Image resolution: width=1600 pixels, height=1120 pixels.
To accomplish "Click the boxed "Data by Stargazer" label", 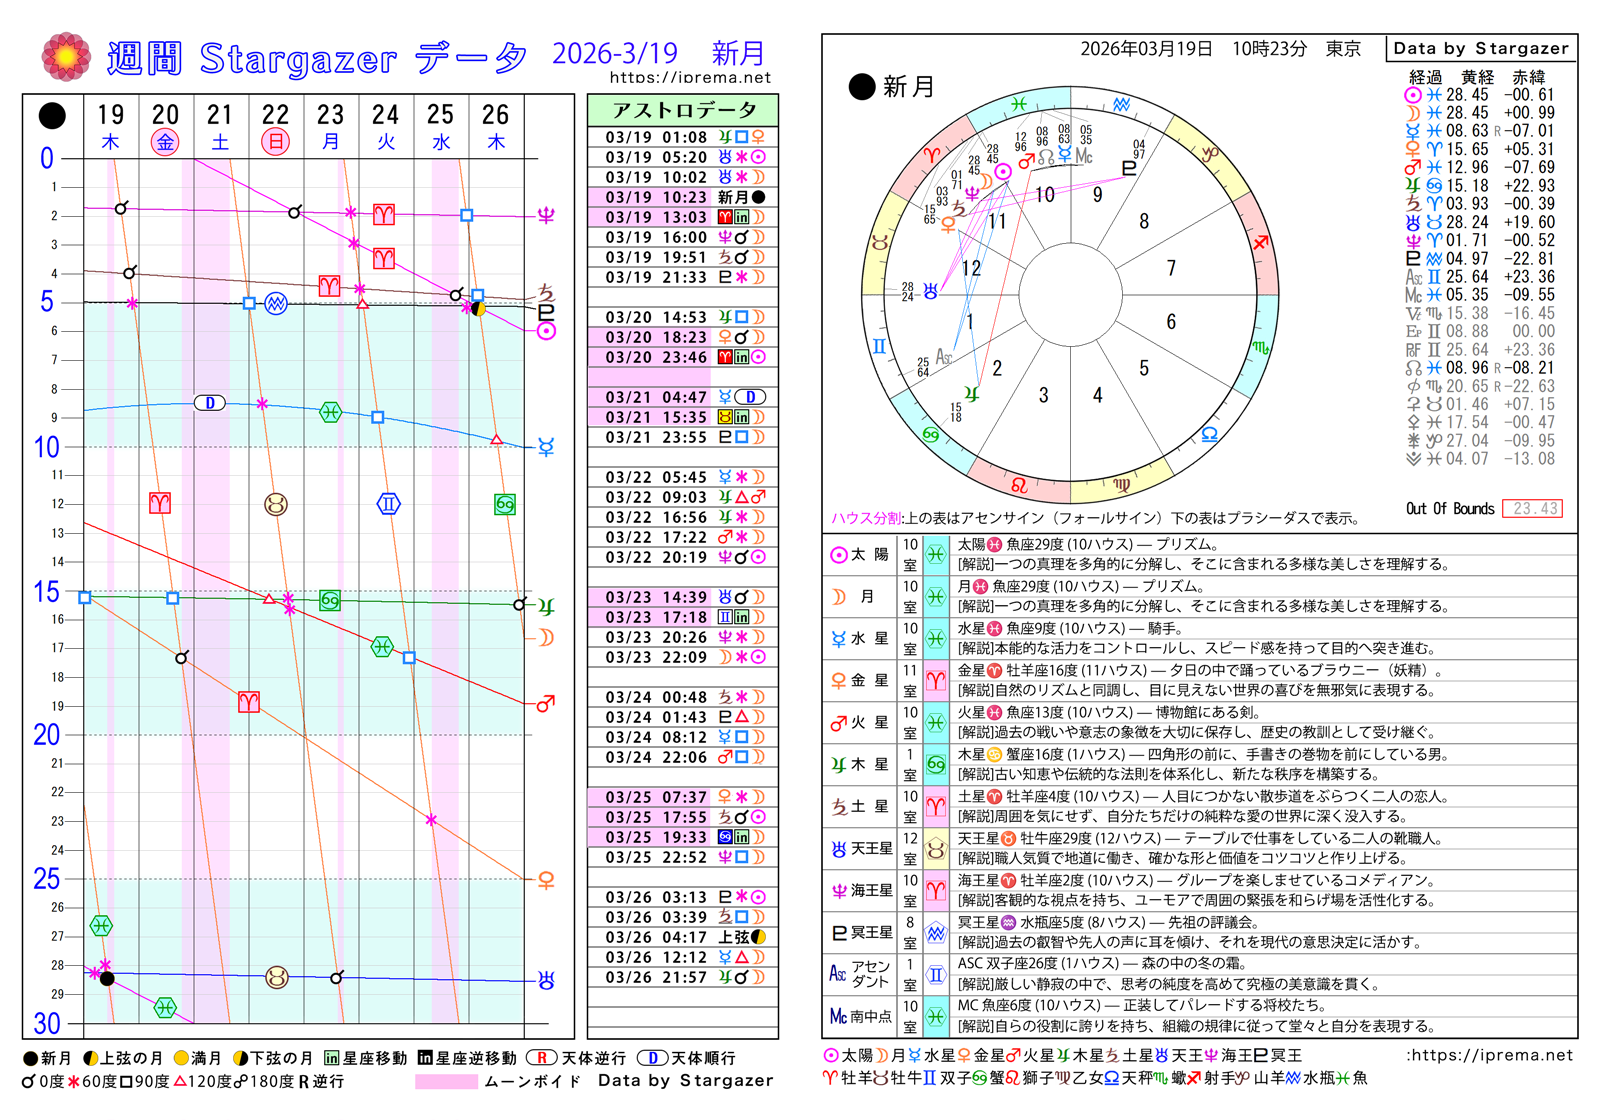I will [1480, 48].
